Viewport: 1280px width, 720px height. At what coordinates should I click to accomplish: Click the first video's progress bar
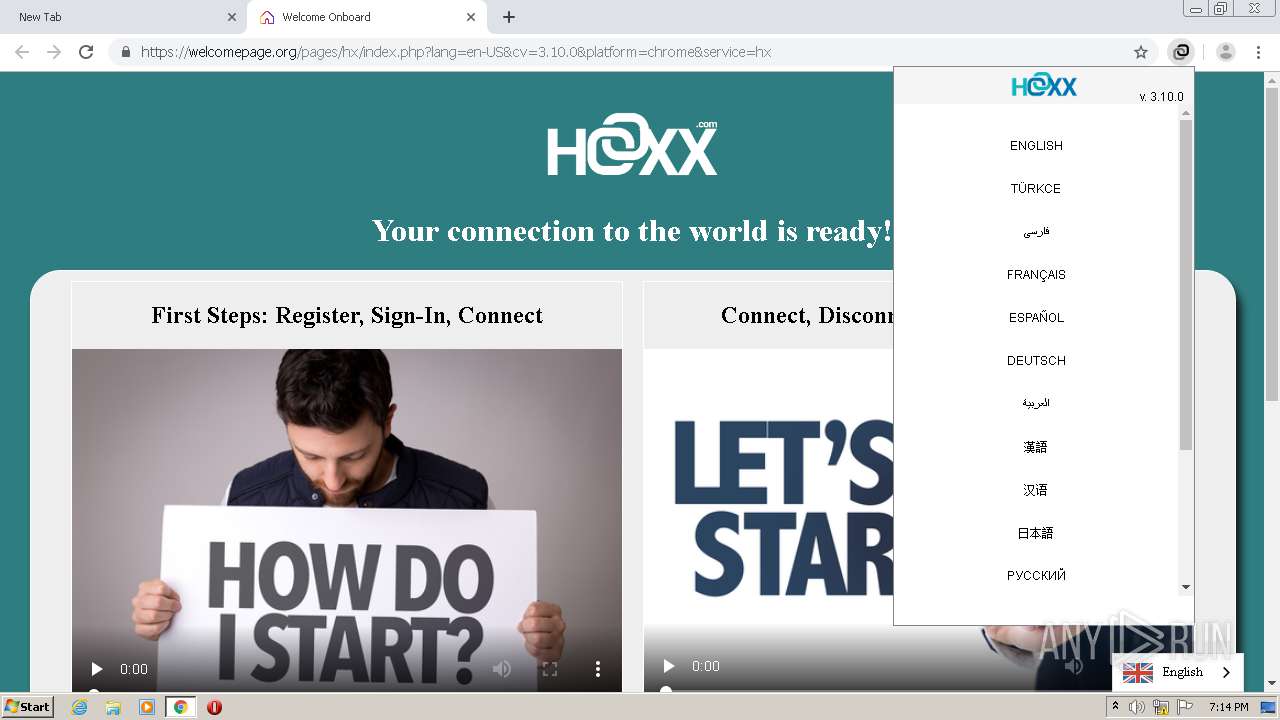click(347, 690)
